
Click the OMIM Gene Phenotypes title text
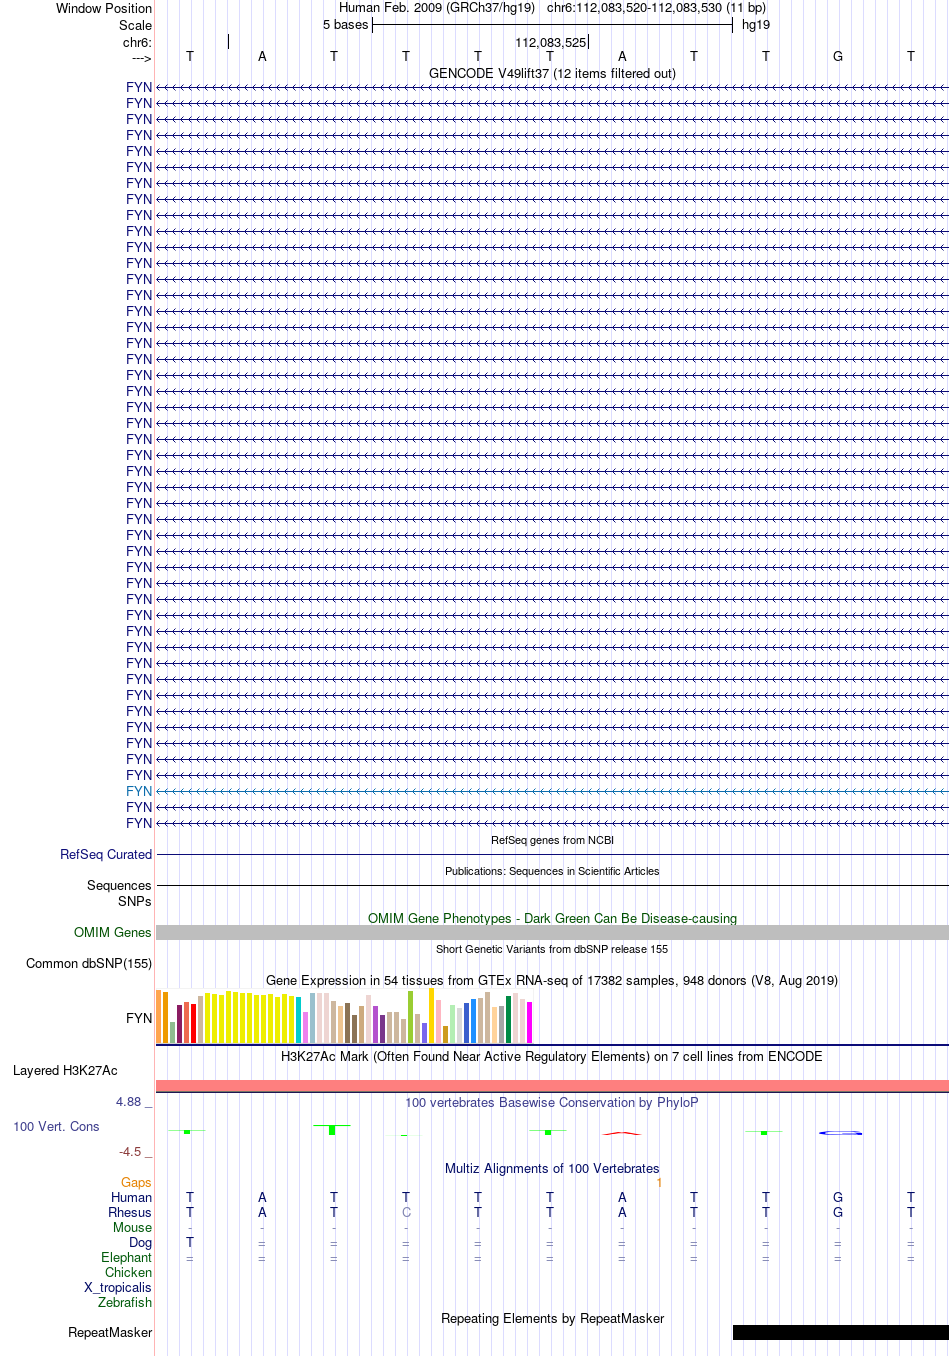tap(552, 918)
